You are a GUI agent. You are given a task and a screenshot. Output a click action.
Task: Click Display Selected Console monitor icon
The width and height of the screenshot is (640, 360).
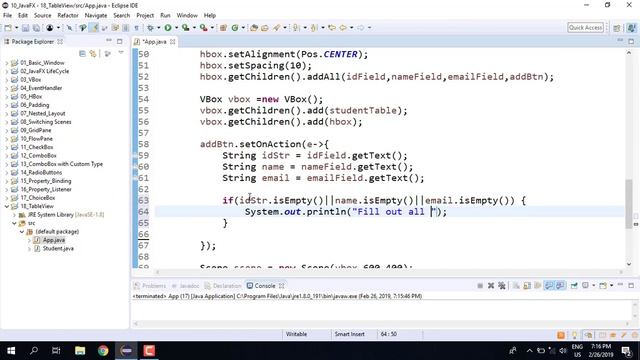pyautogui.click(x=585, y=286)
